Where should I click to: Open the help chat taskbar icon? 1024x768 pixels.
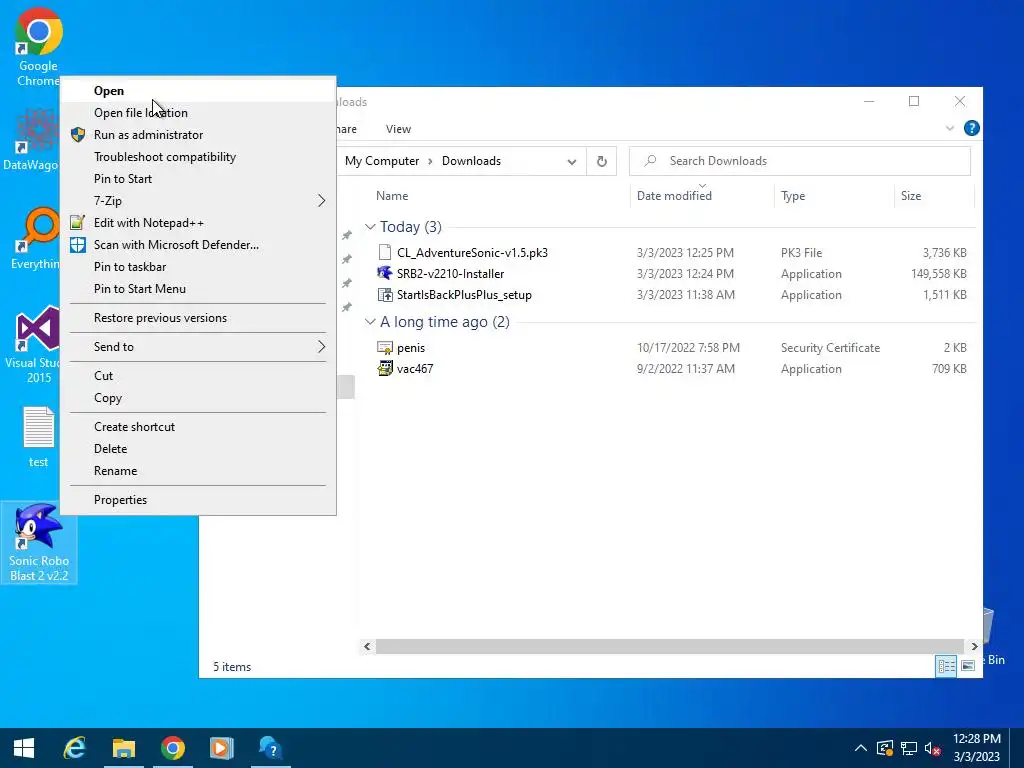[270, 748]
